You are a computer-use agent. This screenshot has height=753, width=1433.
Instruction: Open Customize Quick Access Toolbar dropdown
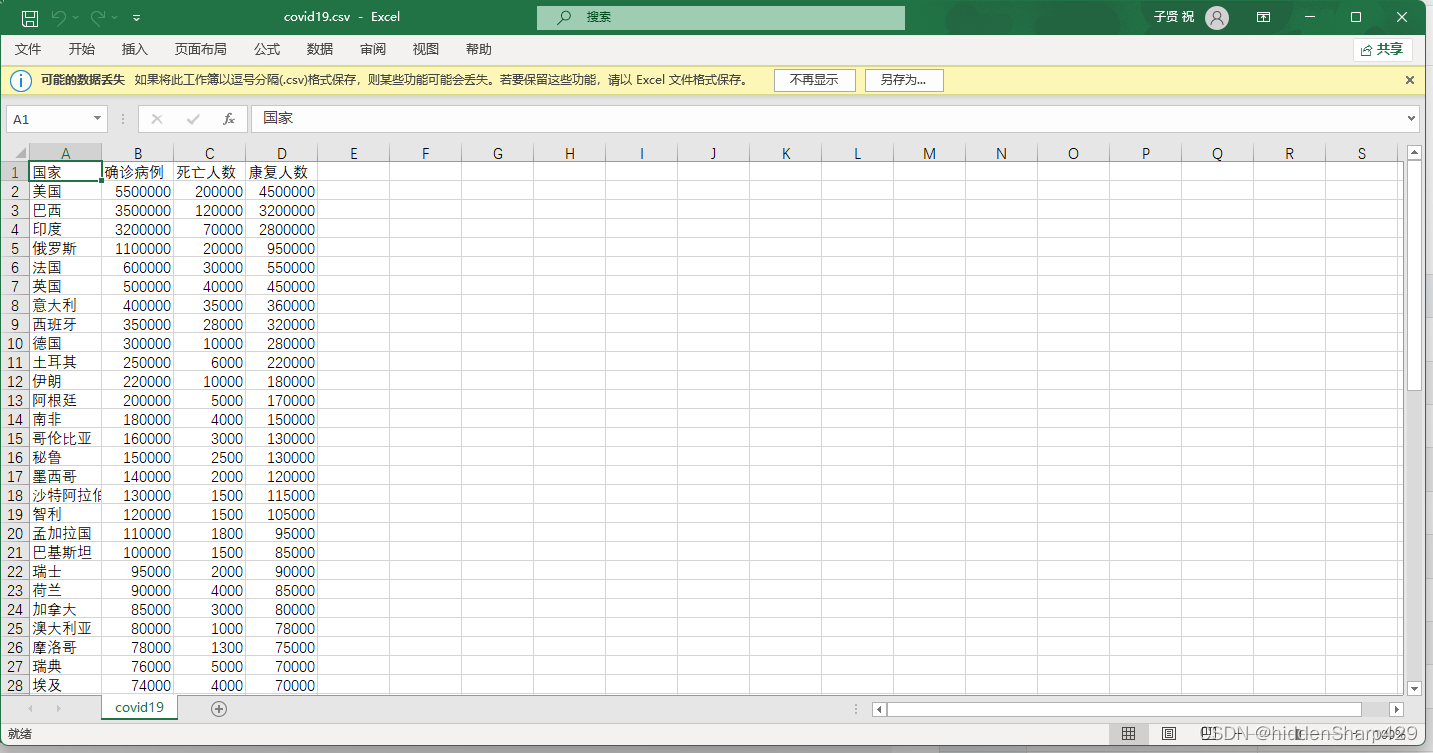(136, 18)
